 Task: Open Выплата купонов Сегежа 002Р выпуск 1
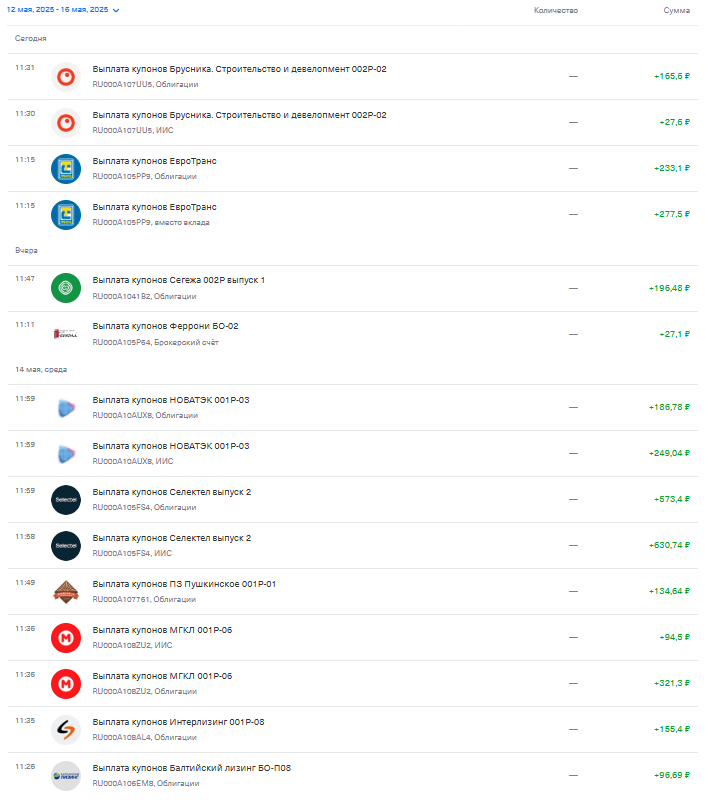pyautogui.click(x=352, y=288)
